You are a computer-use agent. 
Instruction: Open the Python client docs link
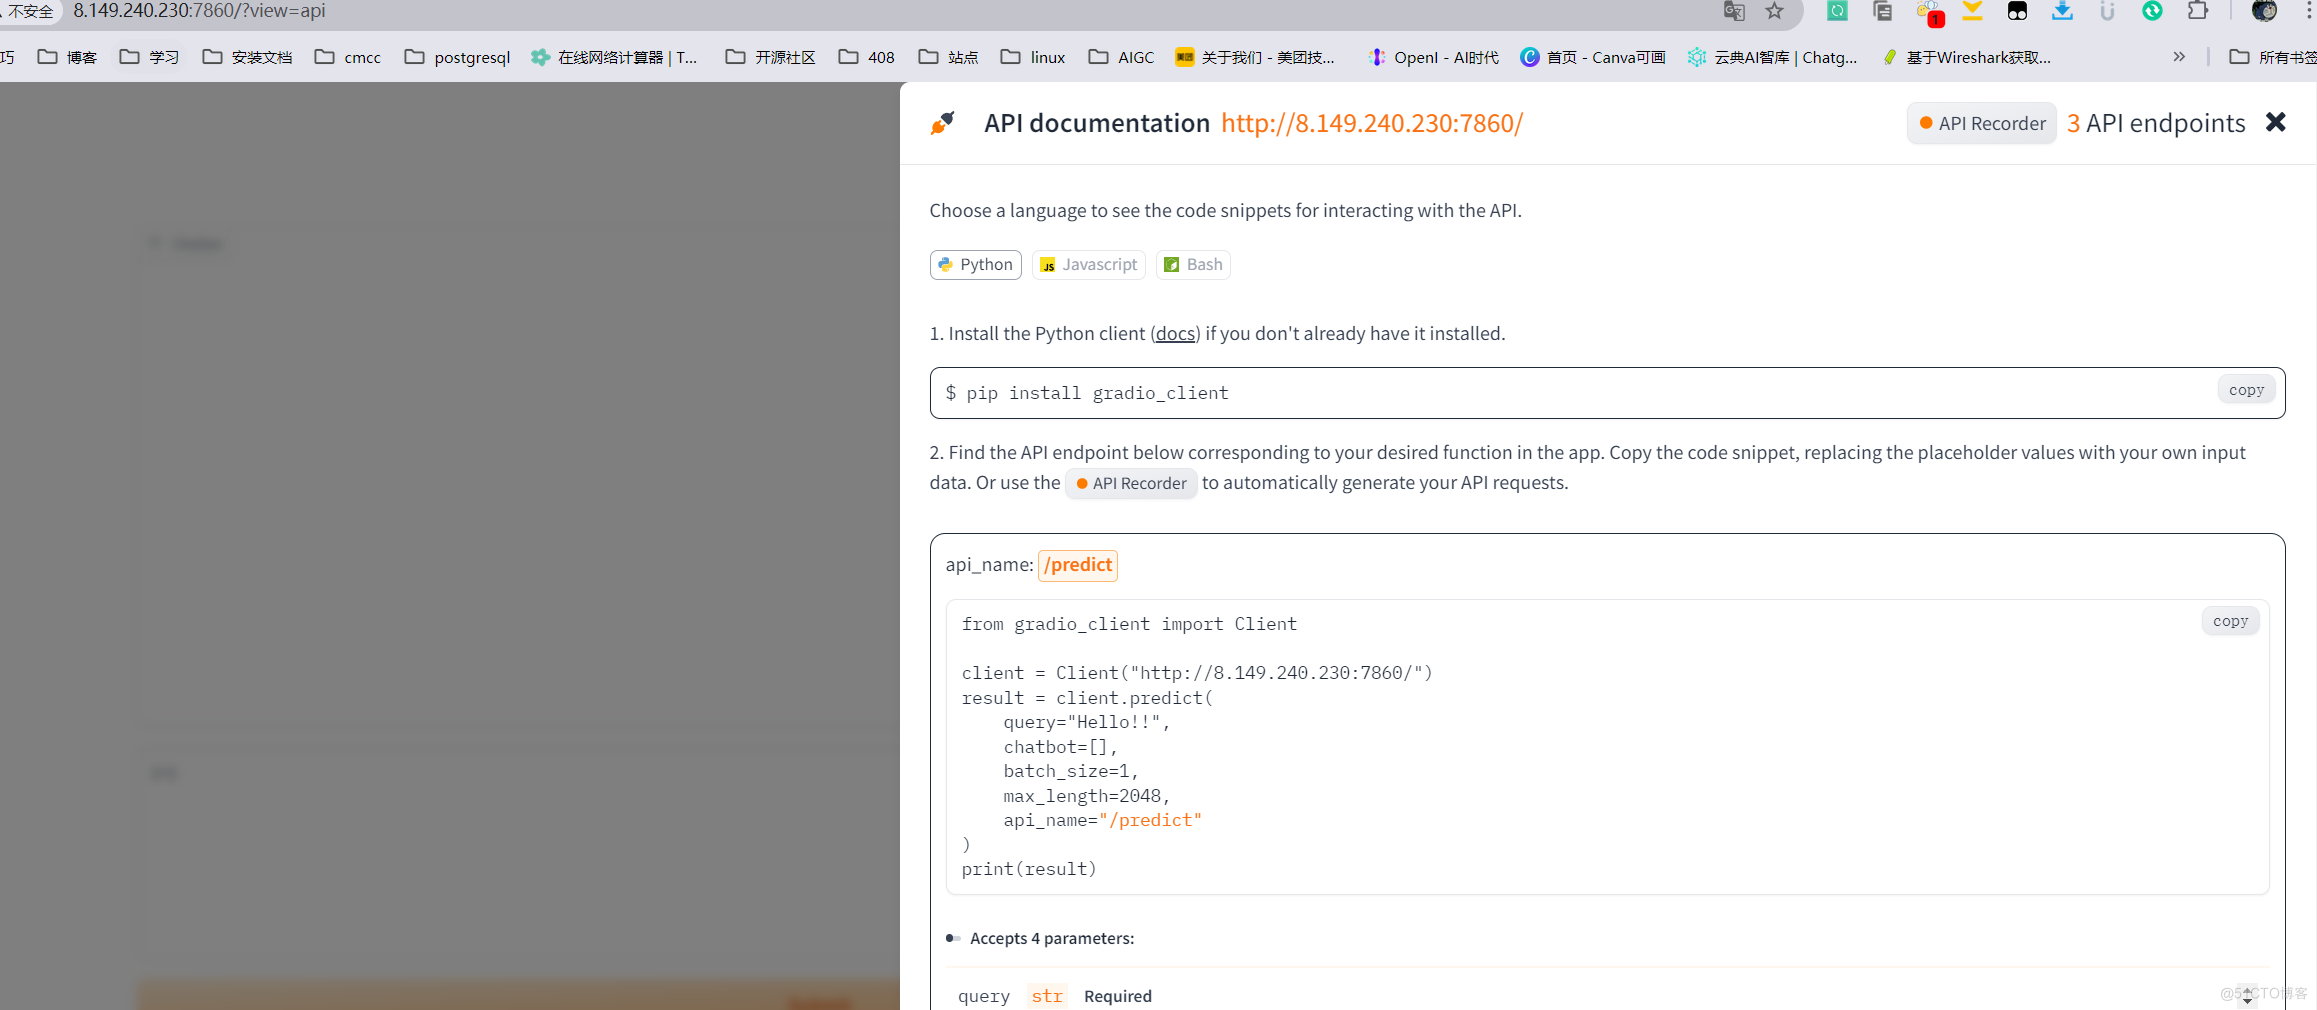(1175, 333)
